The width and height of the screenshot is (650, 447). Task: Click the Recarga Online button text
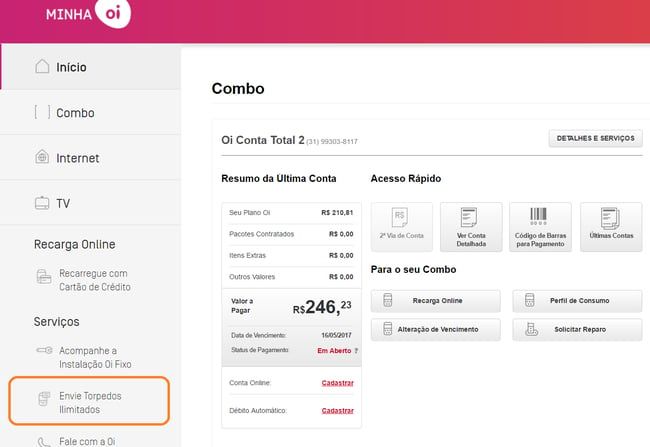click(437, 301)
